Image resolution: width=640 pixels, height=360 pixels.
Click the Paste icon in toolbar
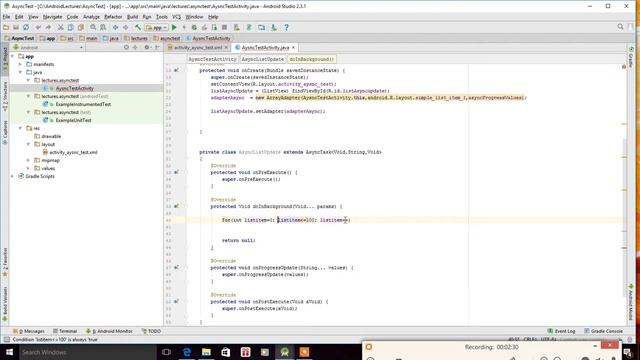81,27
